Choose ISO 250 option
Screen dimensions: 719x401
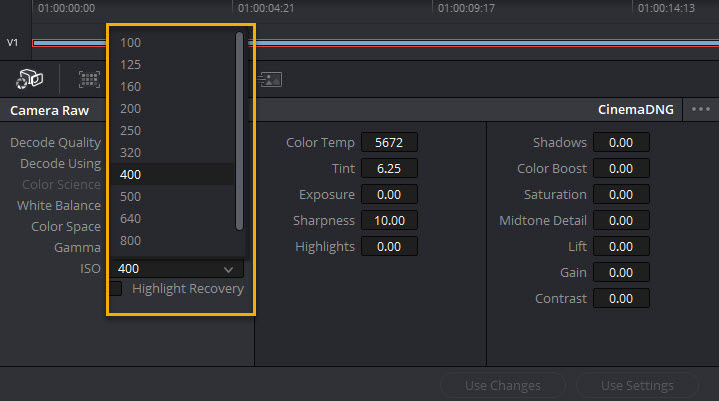(x=130, y=130)
